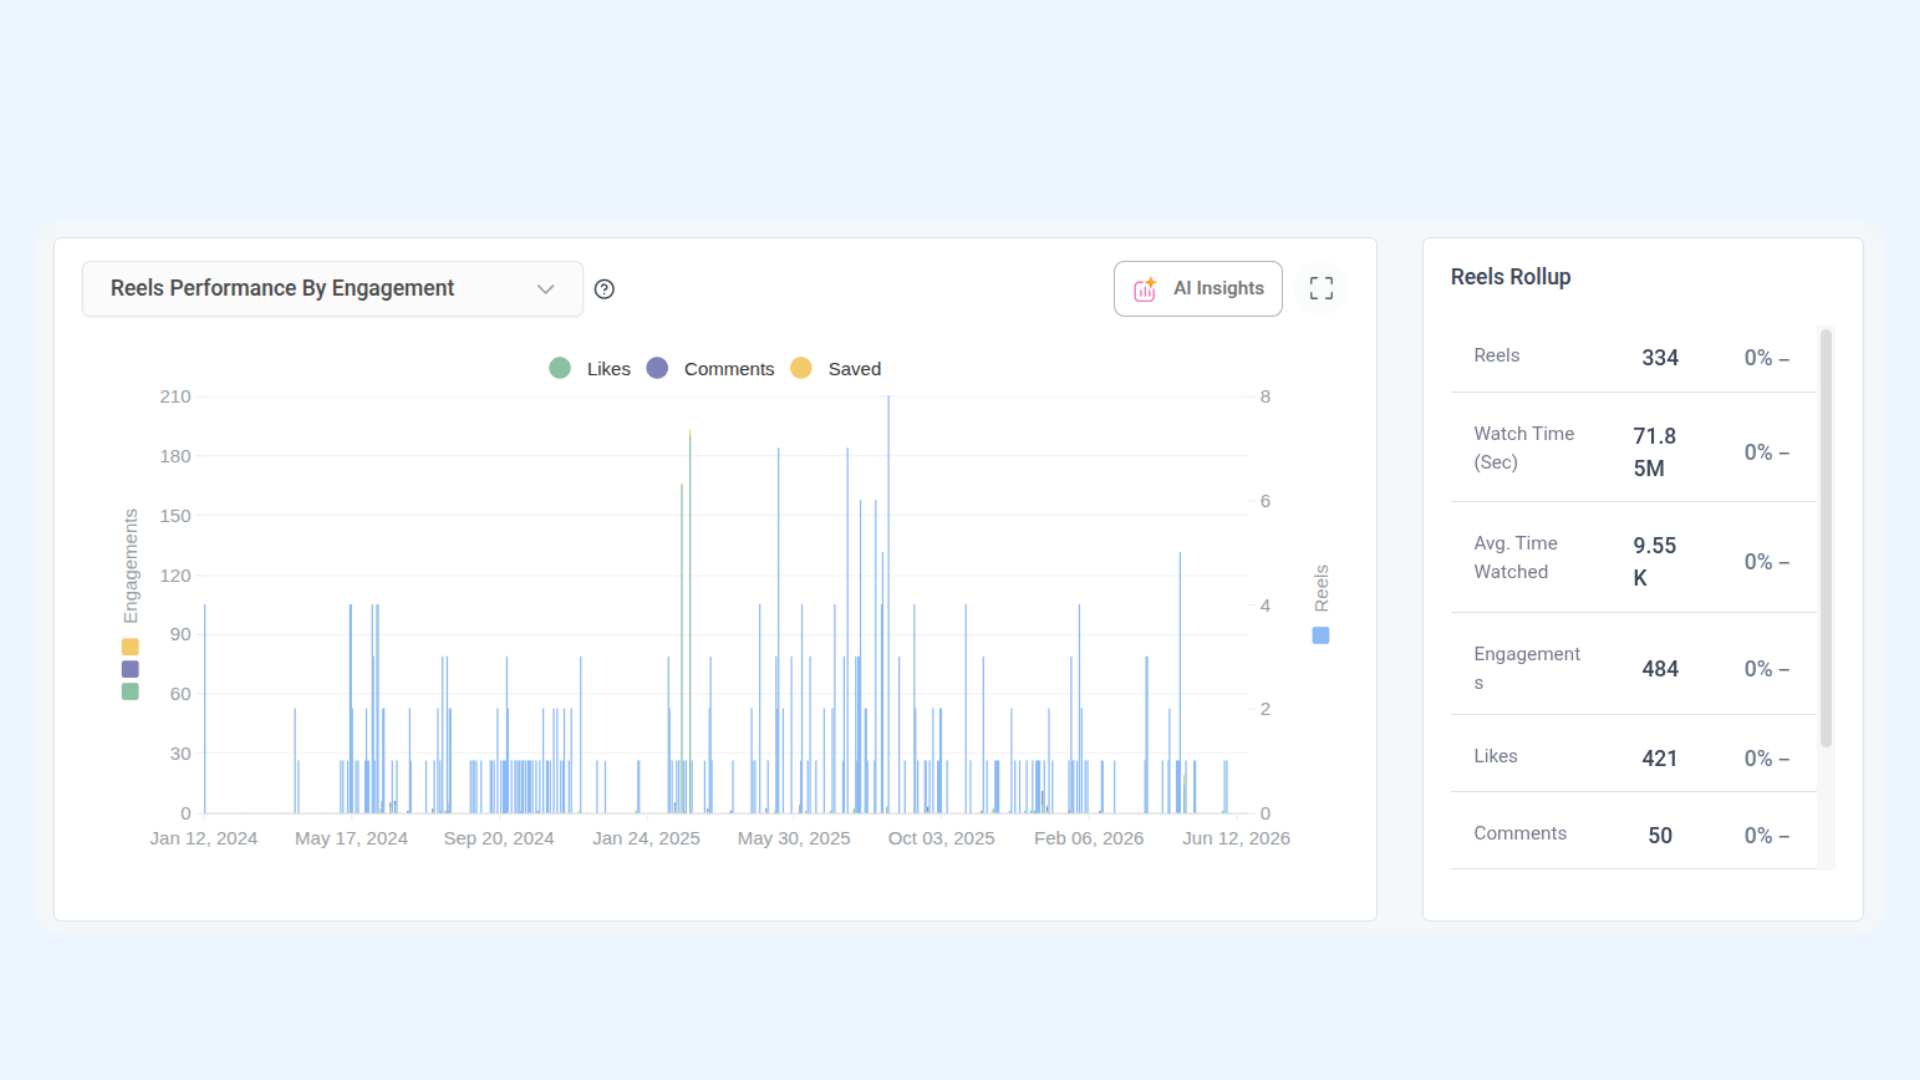Select the Reels row label
The height and width of the screenshot is (1080, 1920).
[x=1496, y=356]
